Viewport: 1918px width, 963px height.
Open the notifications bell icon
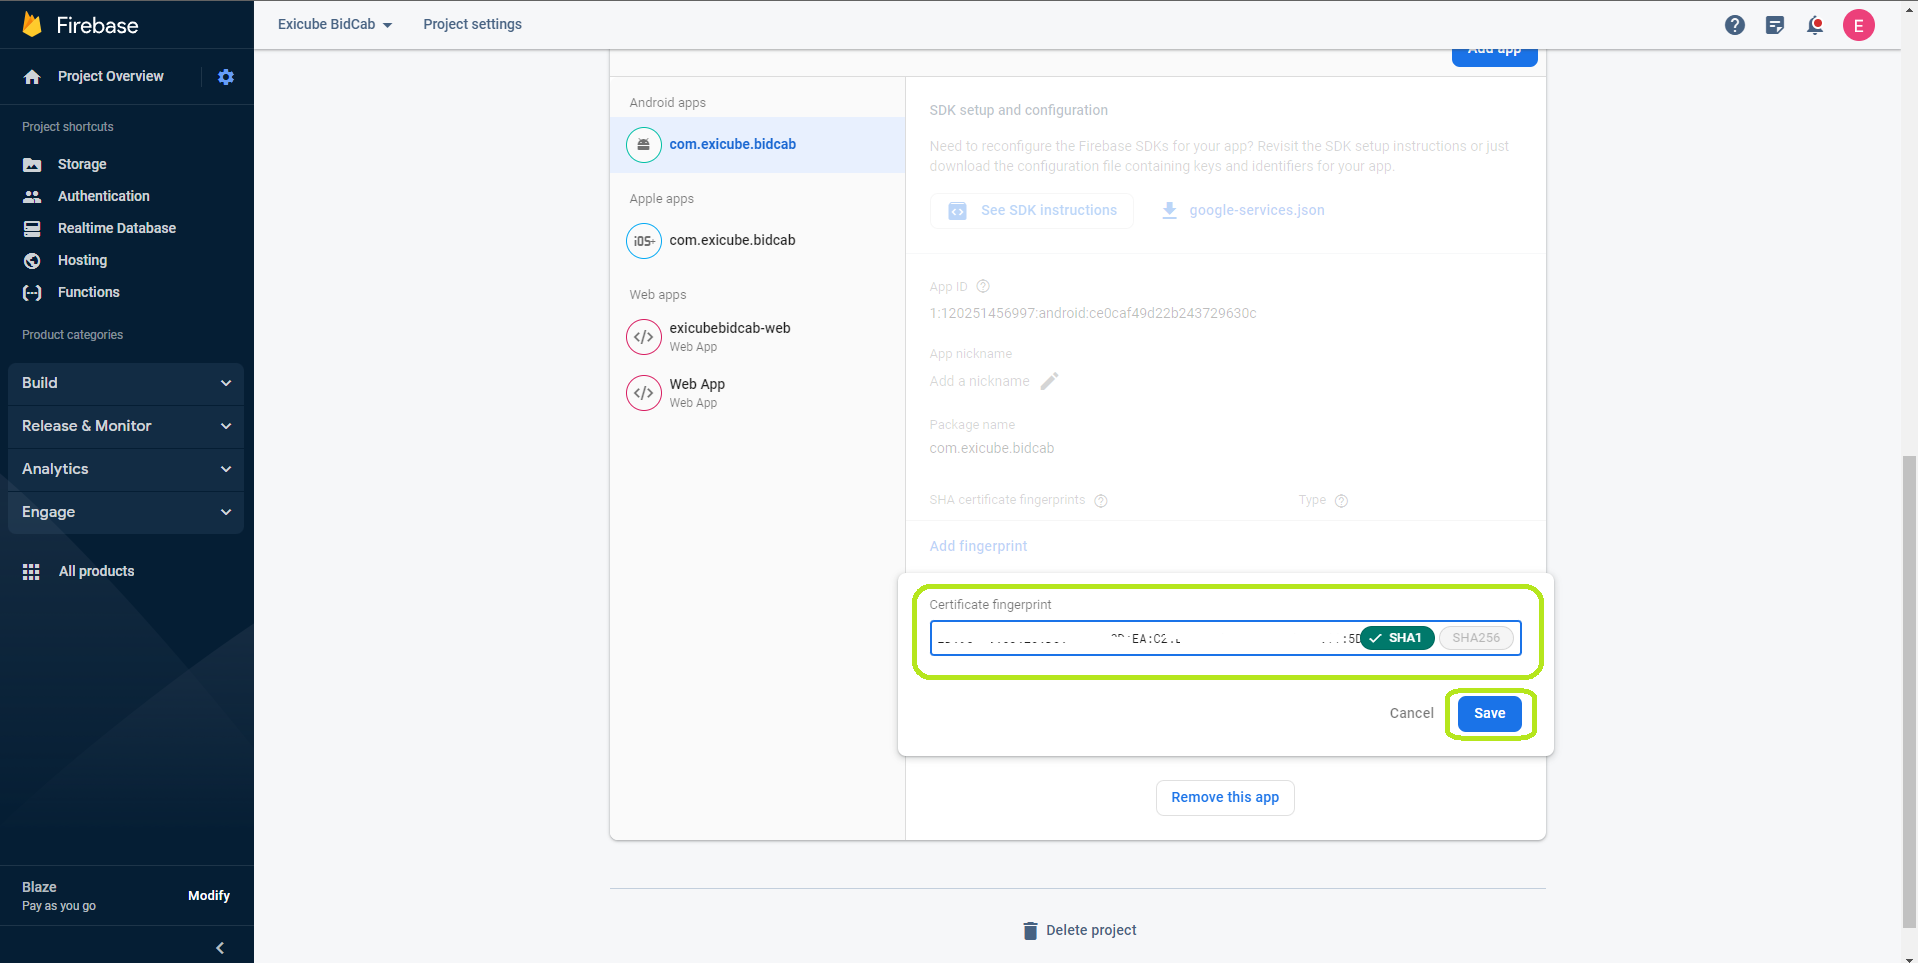coord(1814,25)
